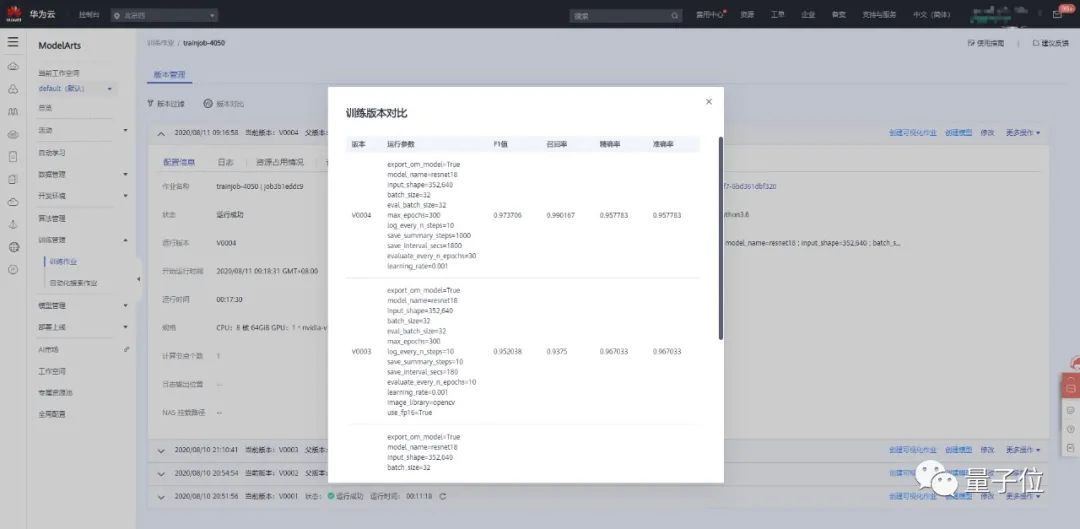Expand the 活动 sidebar section arrow
This screenshot has width=1080, height=529.
125,130
